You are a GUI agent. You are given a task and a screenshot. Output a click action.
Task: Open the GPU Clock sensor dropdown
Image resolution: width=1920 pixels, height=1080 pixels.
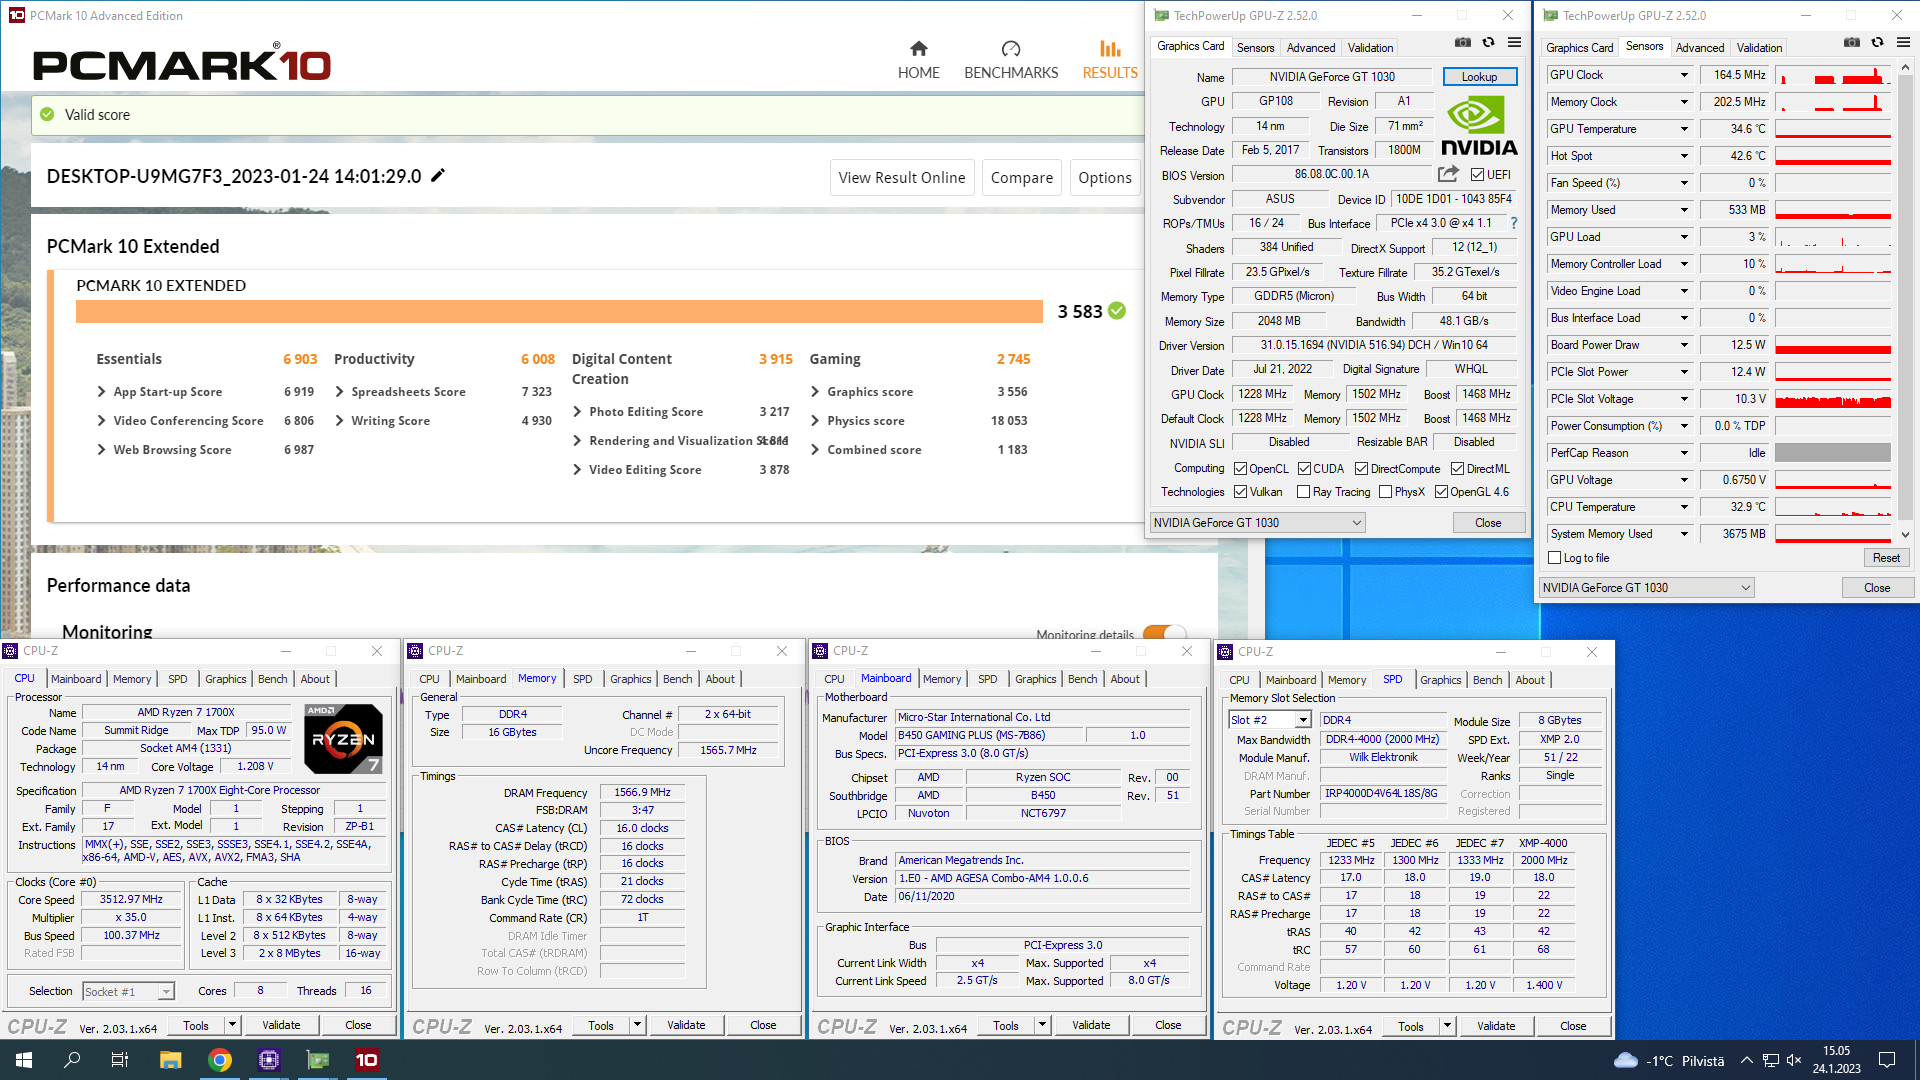1684,75
